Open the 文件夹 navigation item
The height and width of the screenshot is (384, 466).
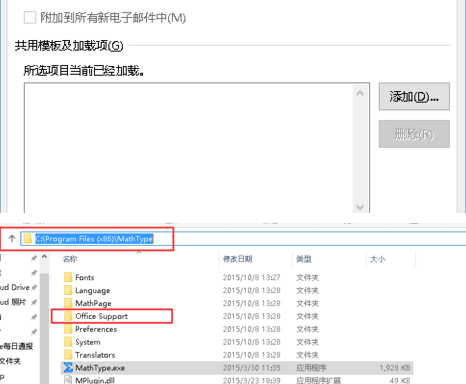tap(10, 361)
